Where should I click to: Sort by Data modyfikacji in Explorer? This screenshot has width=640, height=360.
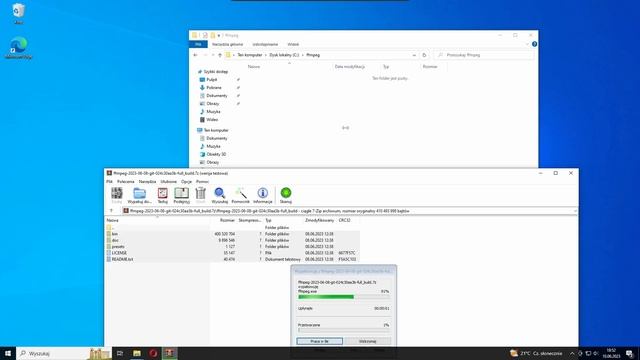pyautogui.click(x=350, y=67)
